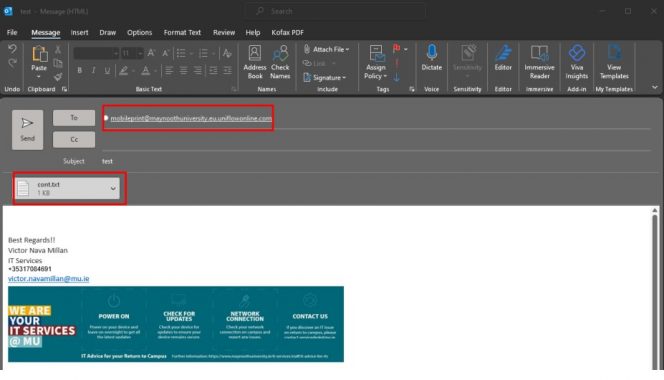
Task: Open the Editor proofing tool
Action: coord(503,58)
